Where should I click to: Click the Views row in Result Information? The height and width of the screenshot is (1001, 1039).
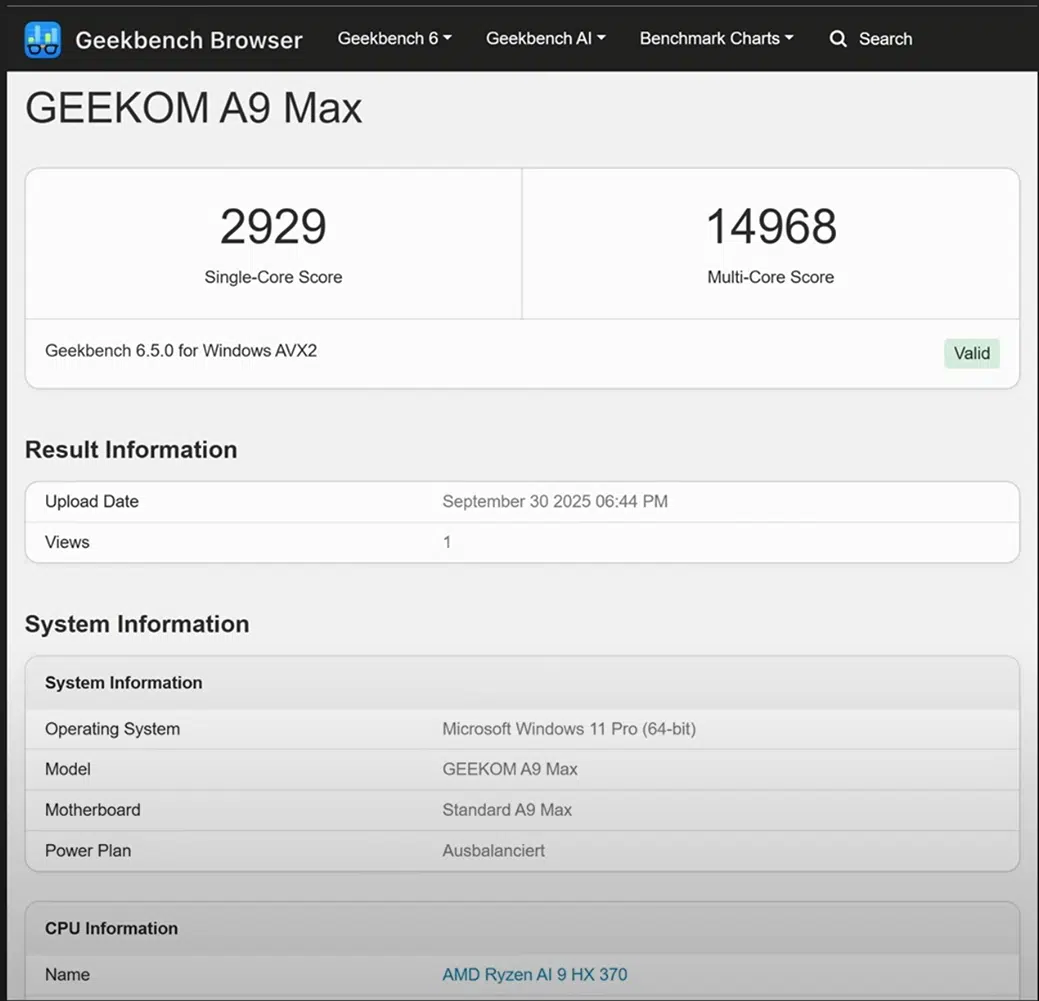pos(67,542)
